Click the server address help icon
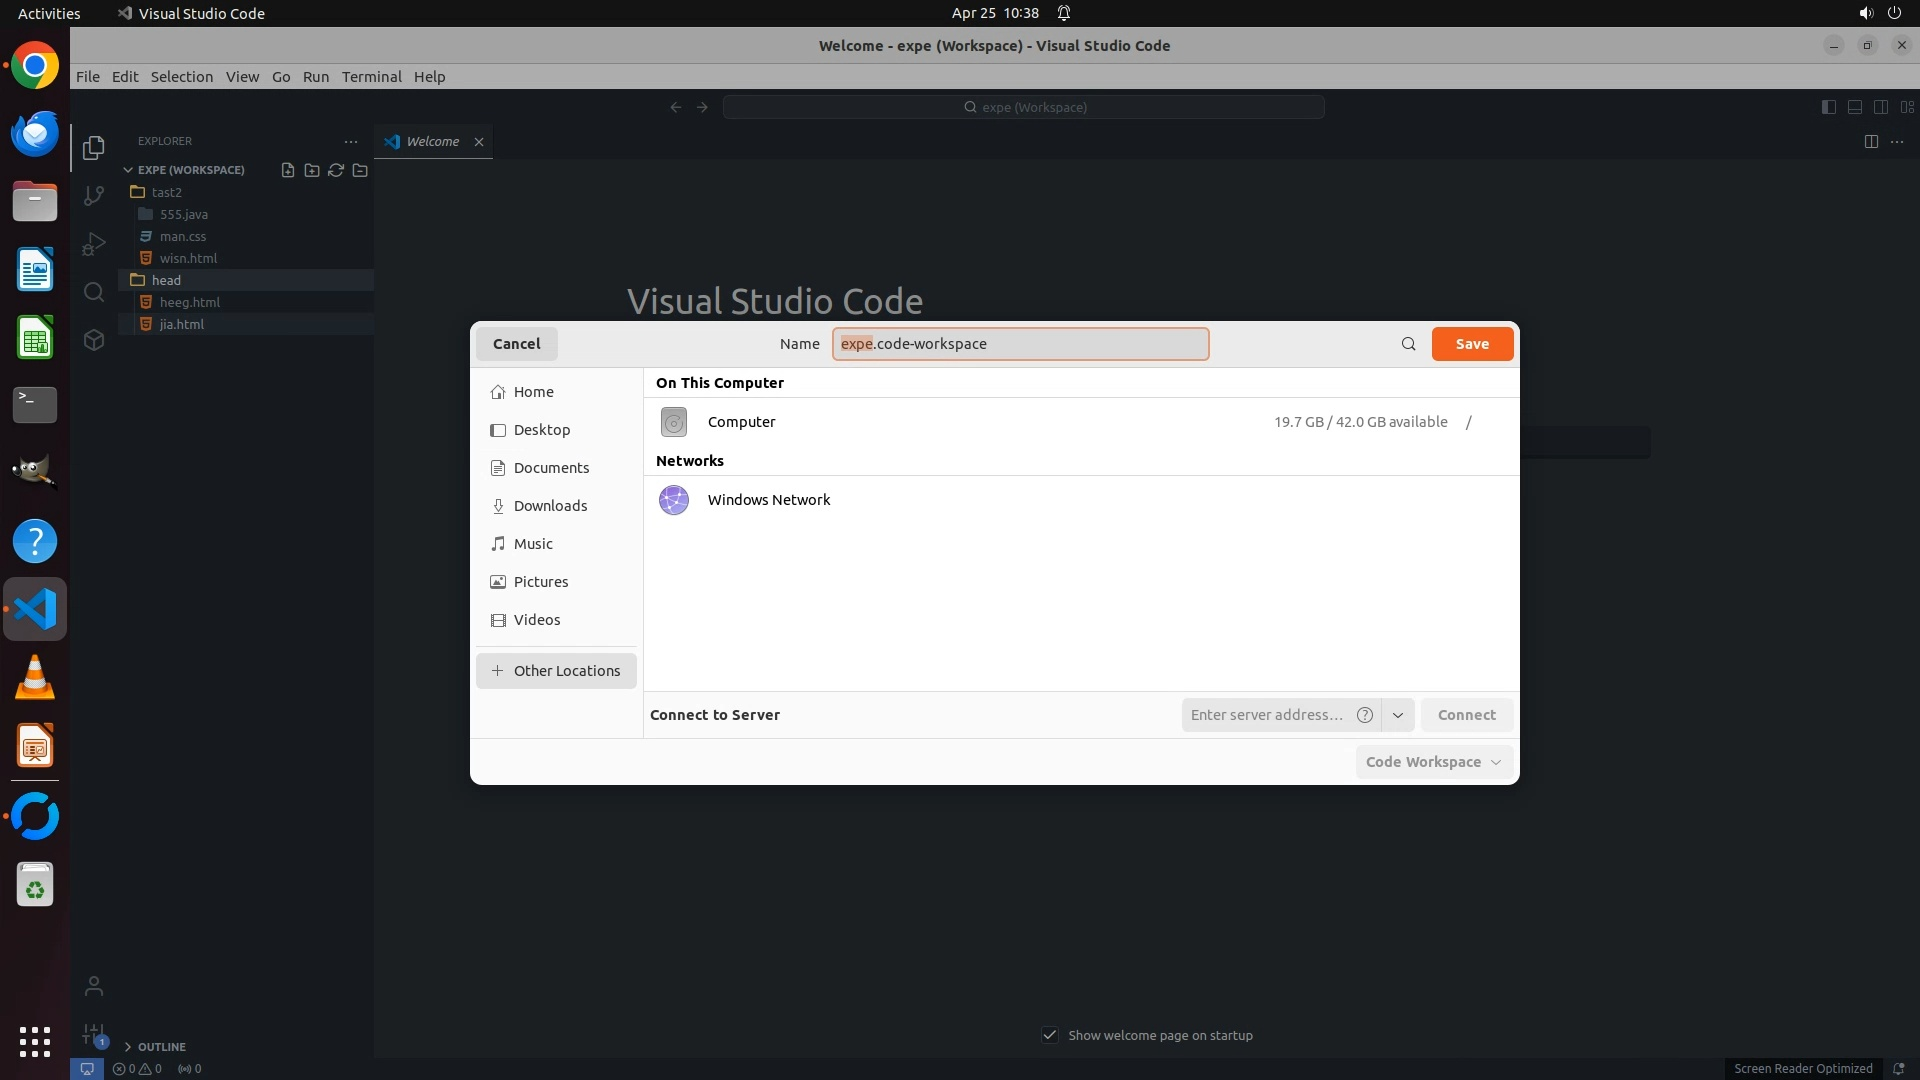 point(1364,715)
